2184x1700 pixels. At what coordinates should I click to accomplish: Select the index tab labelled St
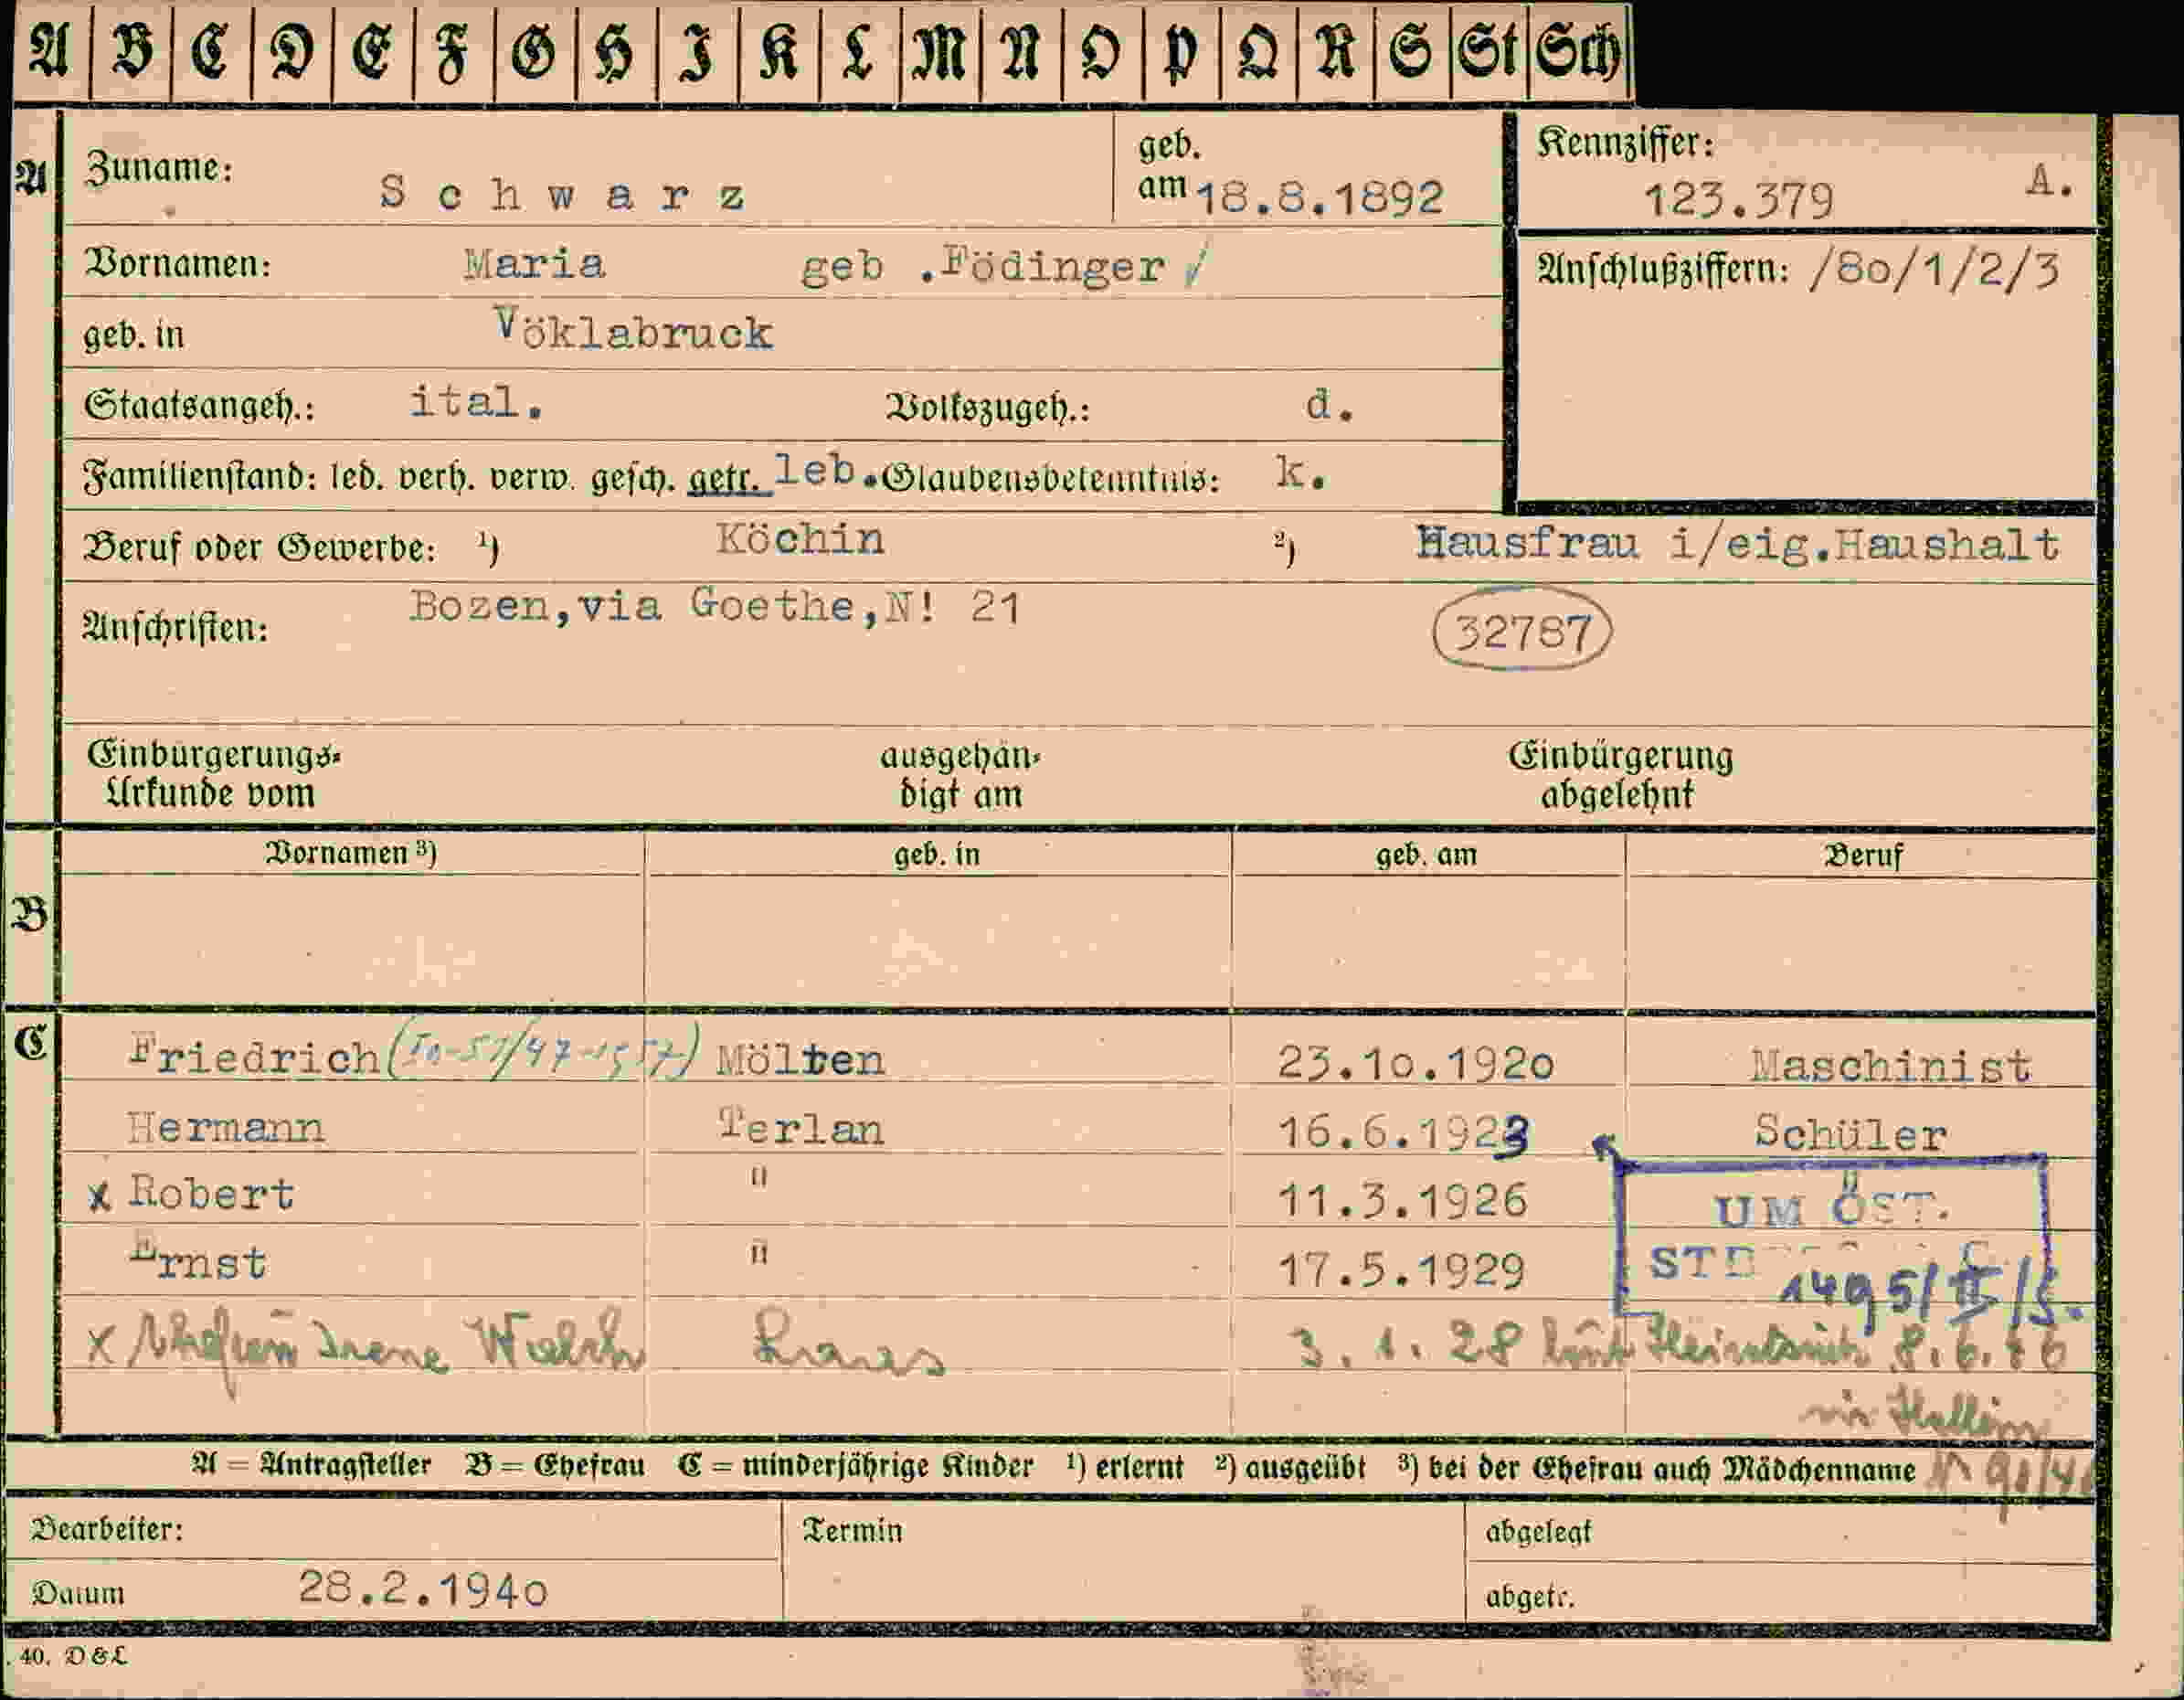pyautogui.click(x=1489, y=52)
